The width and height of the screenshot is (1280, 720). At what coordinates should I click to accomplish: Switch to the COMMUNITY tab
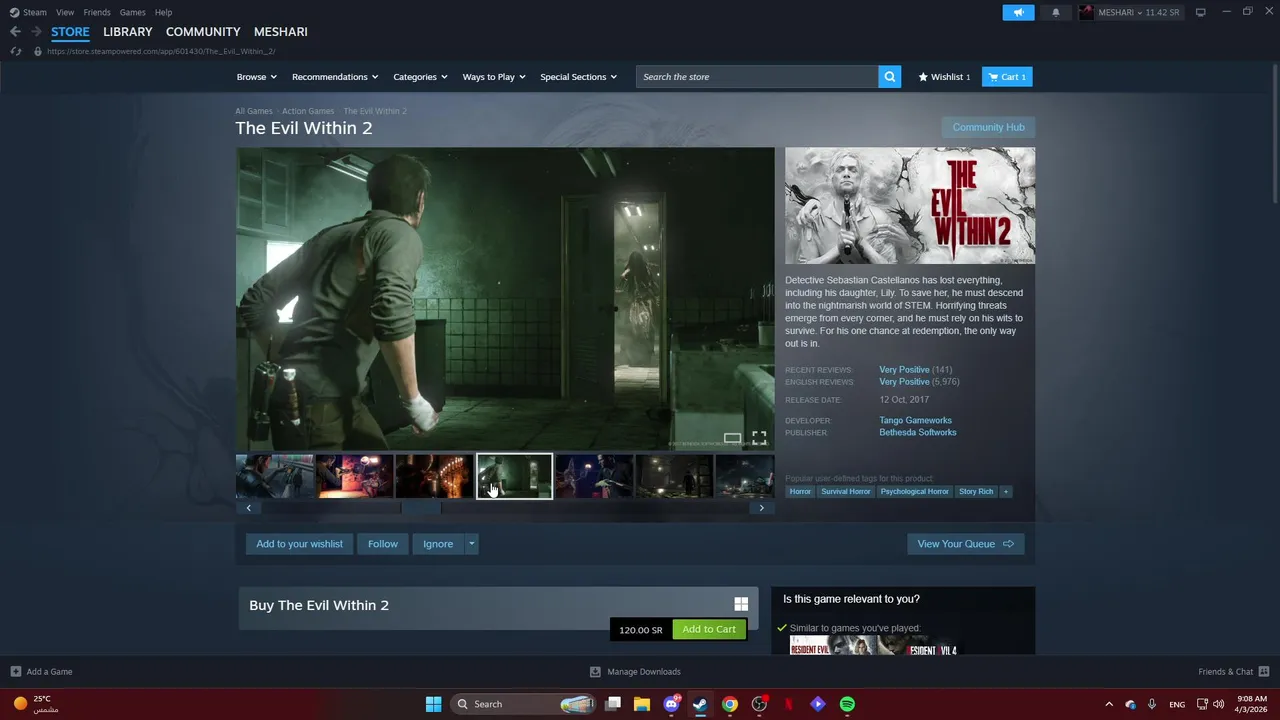point(203,32)
